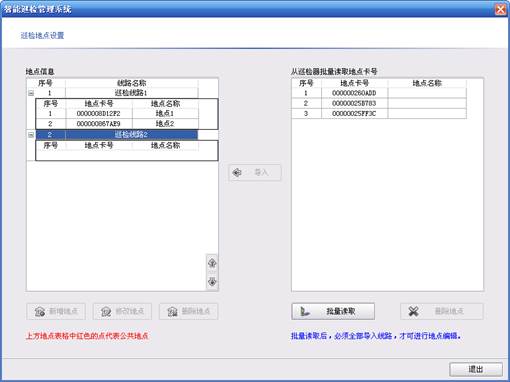This screenshot has height=382, width=510.
Task: Select card number 0000008D12F2 cell
Action: click(99, 114)
